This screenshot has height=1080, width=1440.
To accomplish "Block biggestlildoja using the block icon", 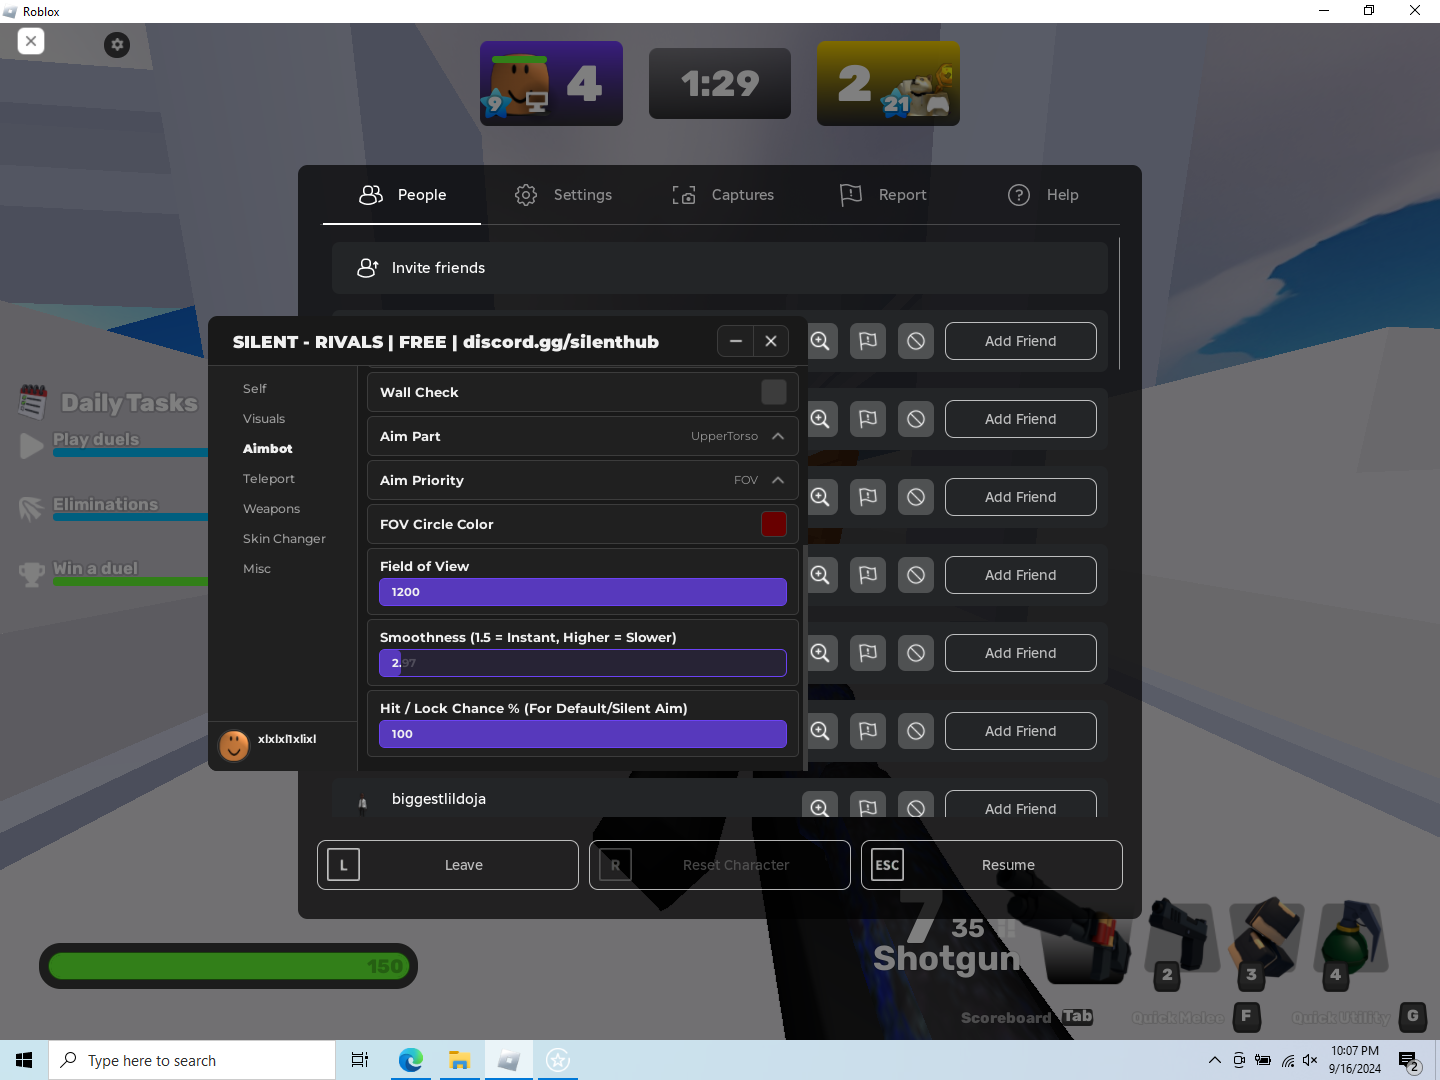I will [916, 808].
